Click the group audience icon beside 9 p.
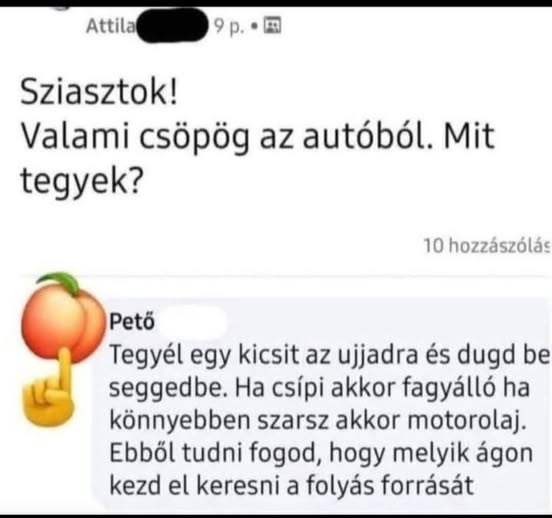552x518 pixels. tap(272, 26)
